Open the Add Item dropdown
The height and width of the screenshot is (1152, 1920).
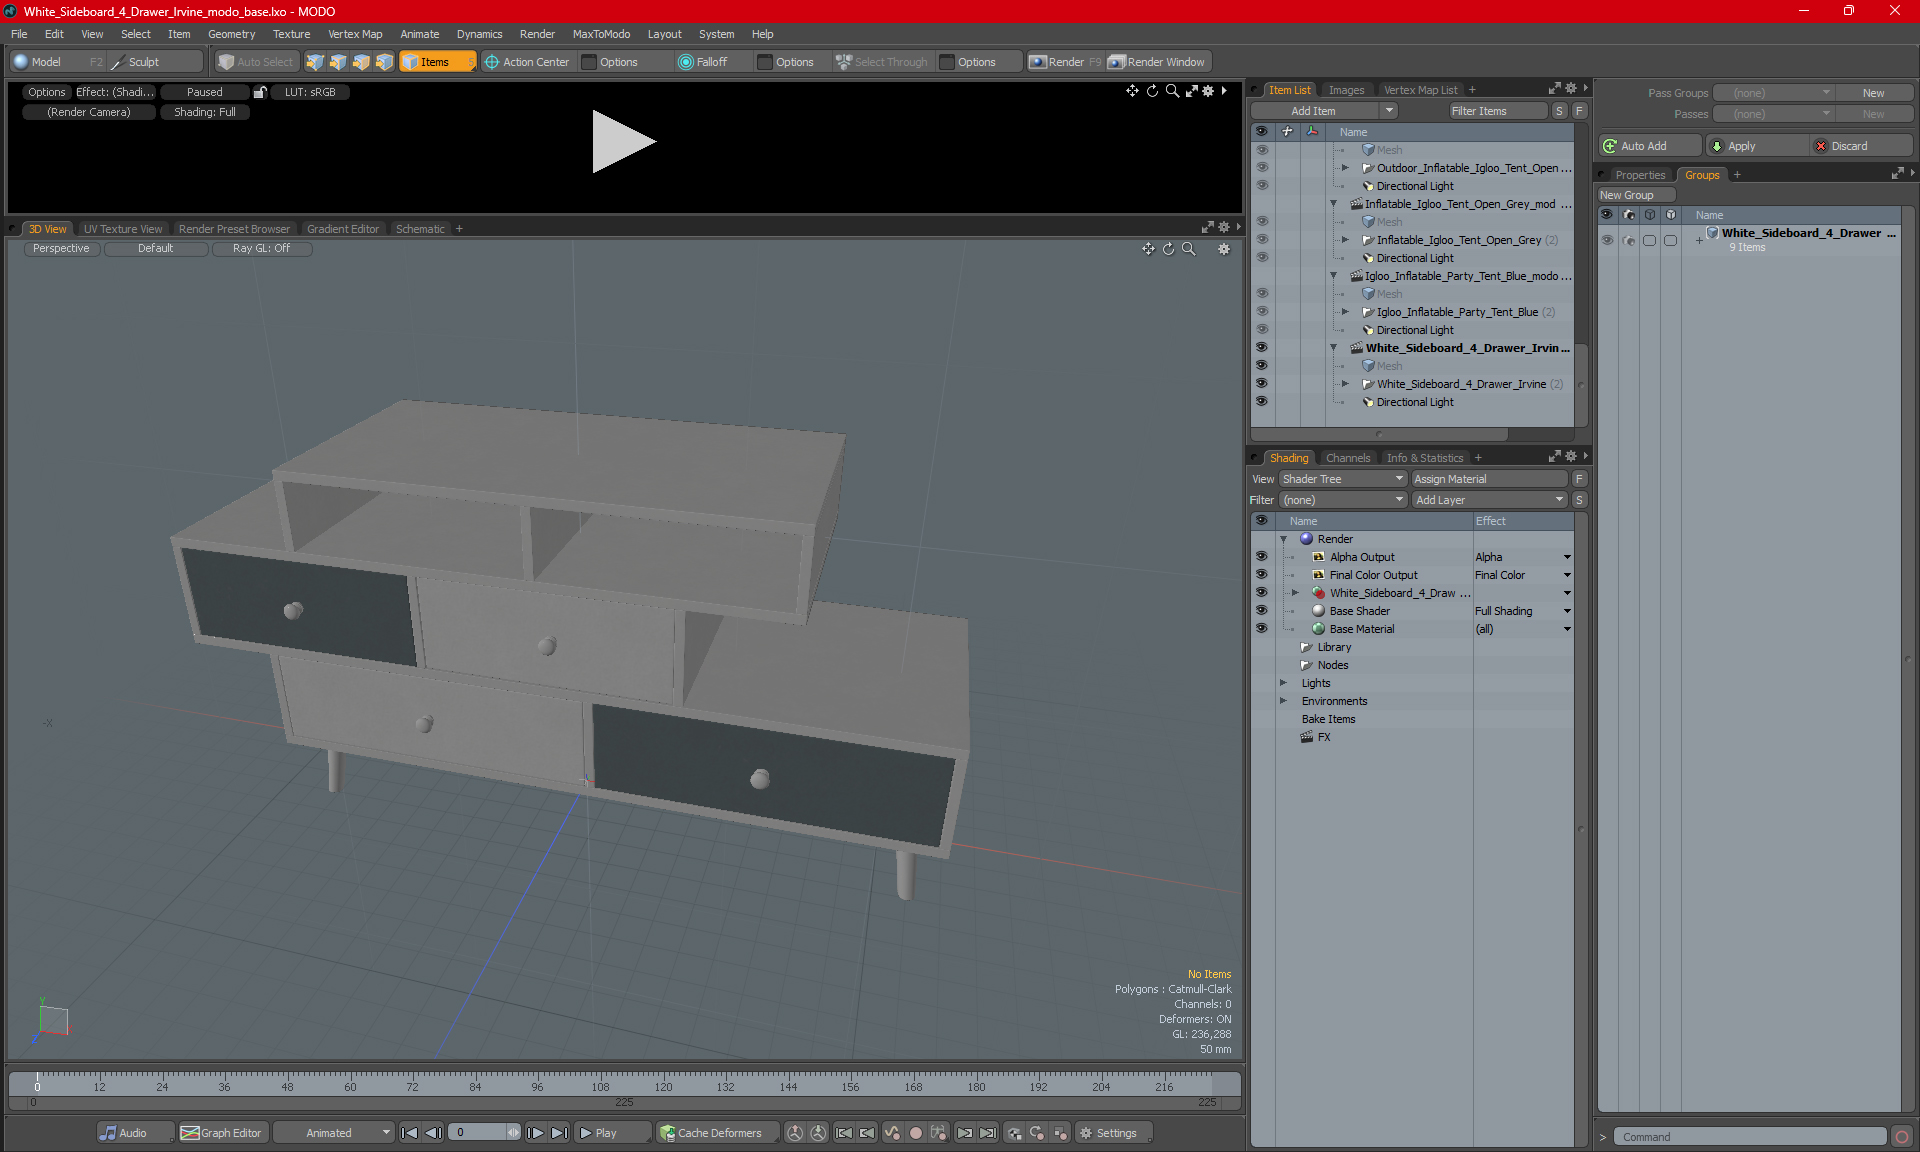pyautogui.click(x=1325, y=111)
